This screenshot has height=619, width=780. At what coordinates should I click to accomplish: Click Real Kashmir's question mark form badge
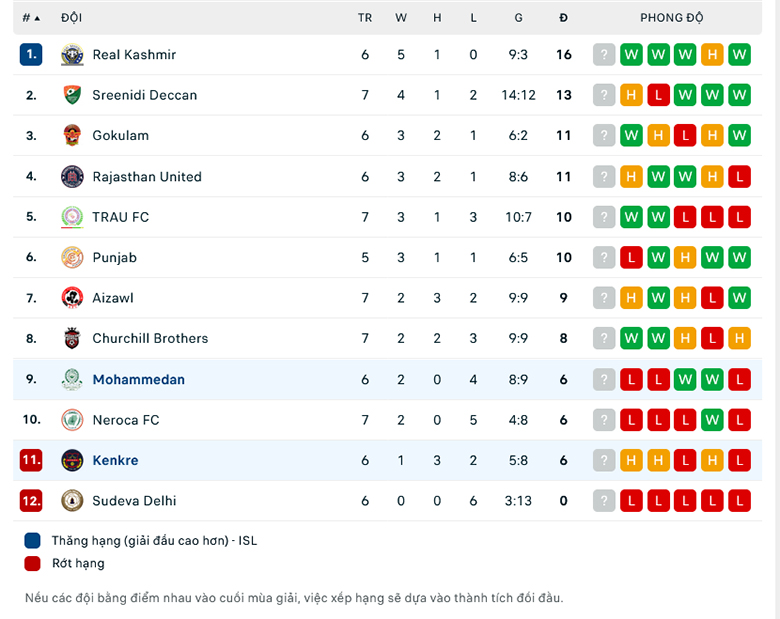[x=604, y=55]
